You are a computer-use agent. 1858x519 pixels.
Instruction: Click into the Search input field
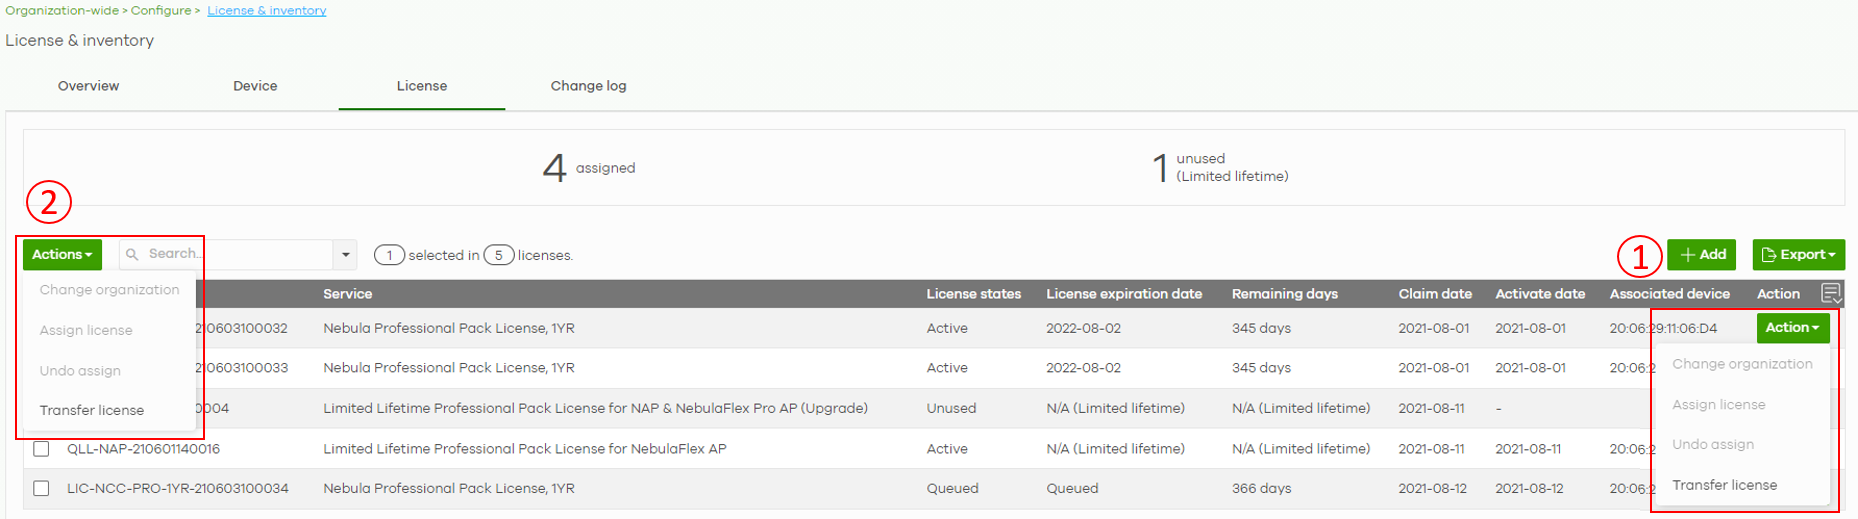pyautogui.click(x=238, y=254)
